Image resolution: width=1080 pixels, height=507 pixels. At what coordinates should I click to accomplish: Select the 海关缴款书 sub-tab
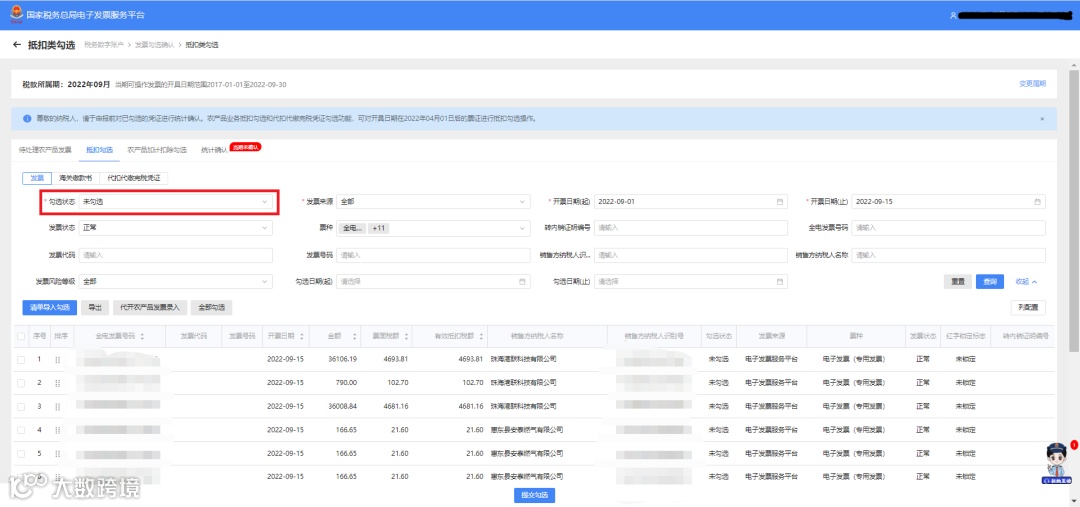(76, 178)
